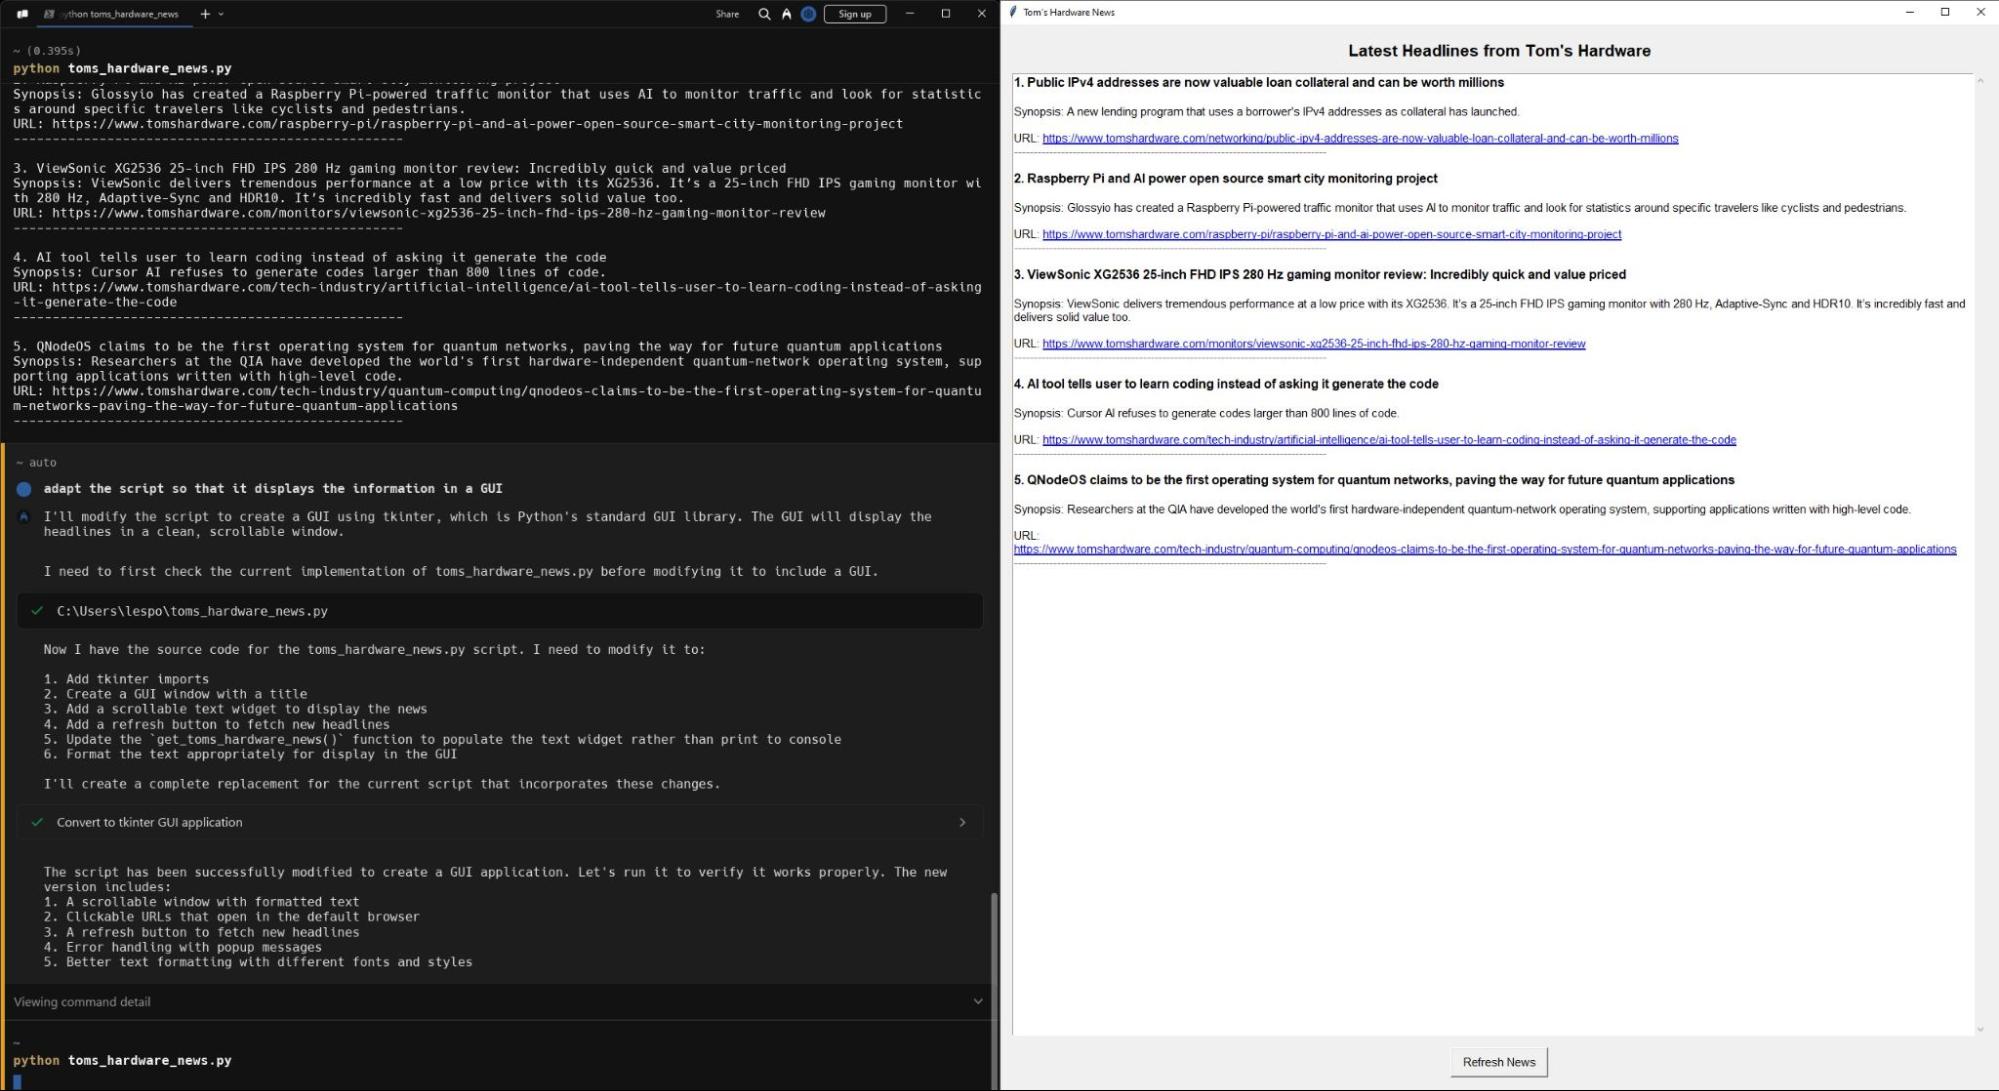
Task: Click headline '2. Raspberry Pi and AI power'
Action: coord(1226,178)
